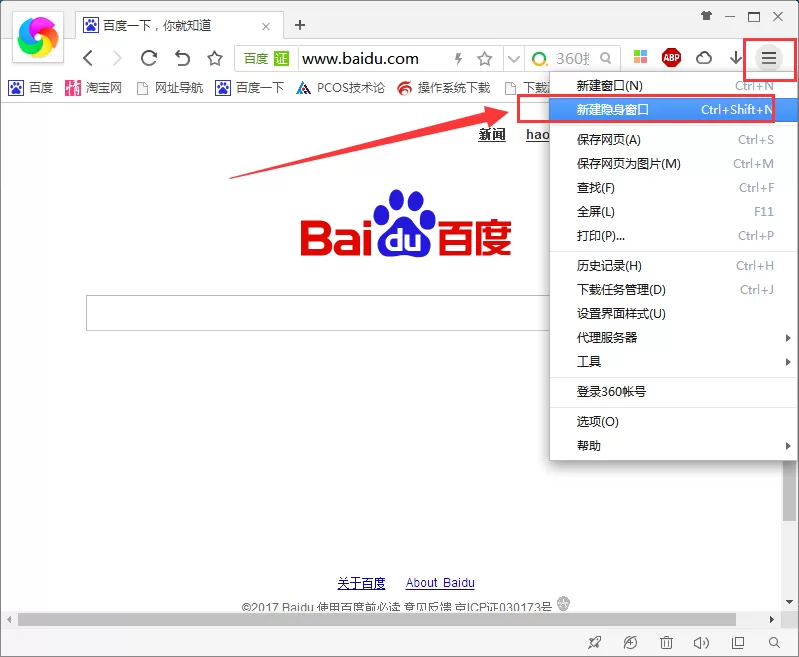Viewport: 799px width, 657px height.
Task: Click the Baidu logo image
Action: click(406, 224)
